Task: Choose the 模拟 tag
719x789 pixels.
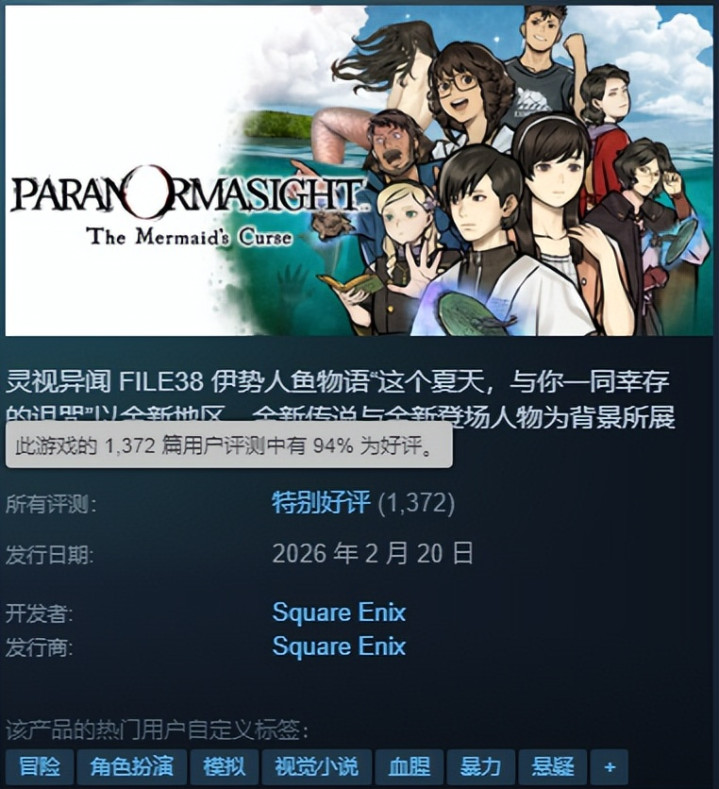Action: point(224,767)
